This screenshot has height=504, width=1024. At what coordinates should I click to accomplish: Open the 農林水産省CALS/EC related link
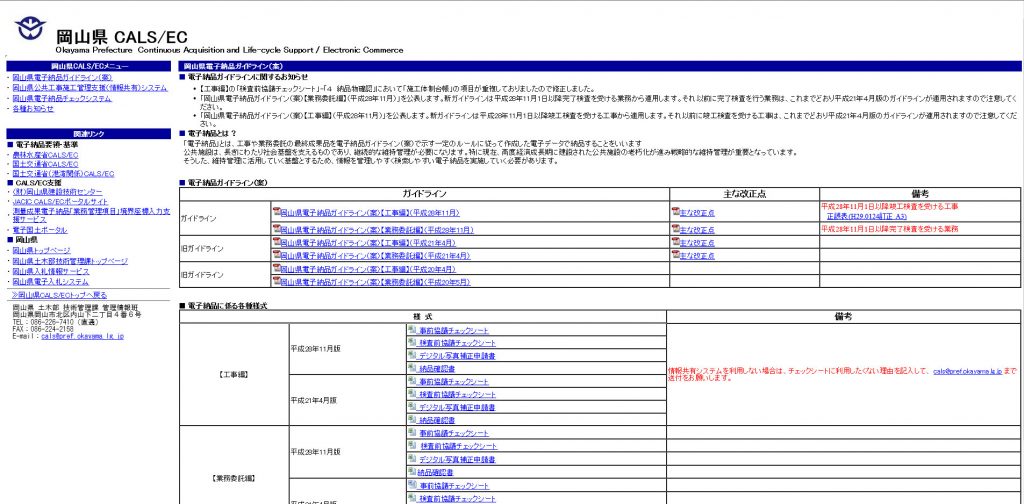click(x=45, y=155)
